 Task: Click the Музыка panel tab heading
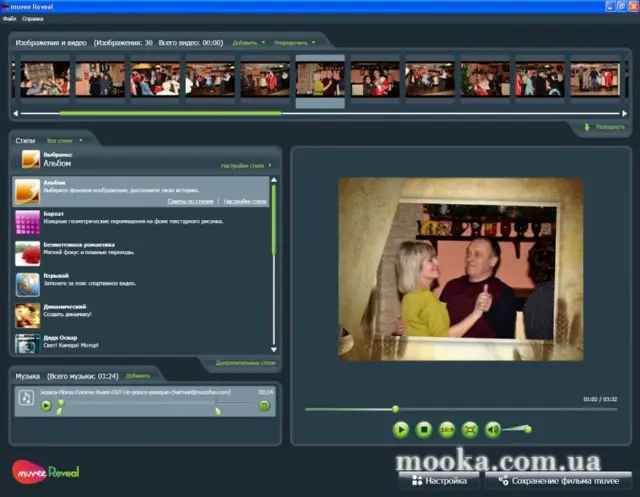pyautogui.click(x=27, y=376)
